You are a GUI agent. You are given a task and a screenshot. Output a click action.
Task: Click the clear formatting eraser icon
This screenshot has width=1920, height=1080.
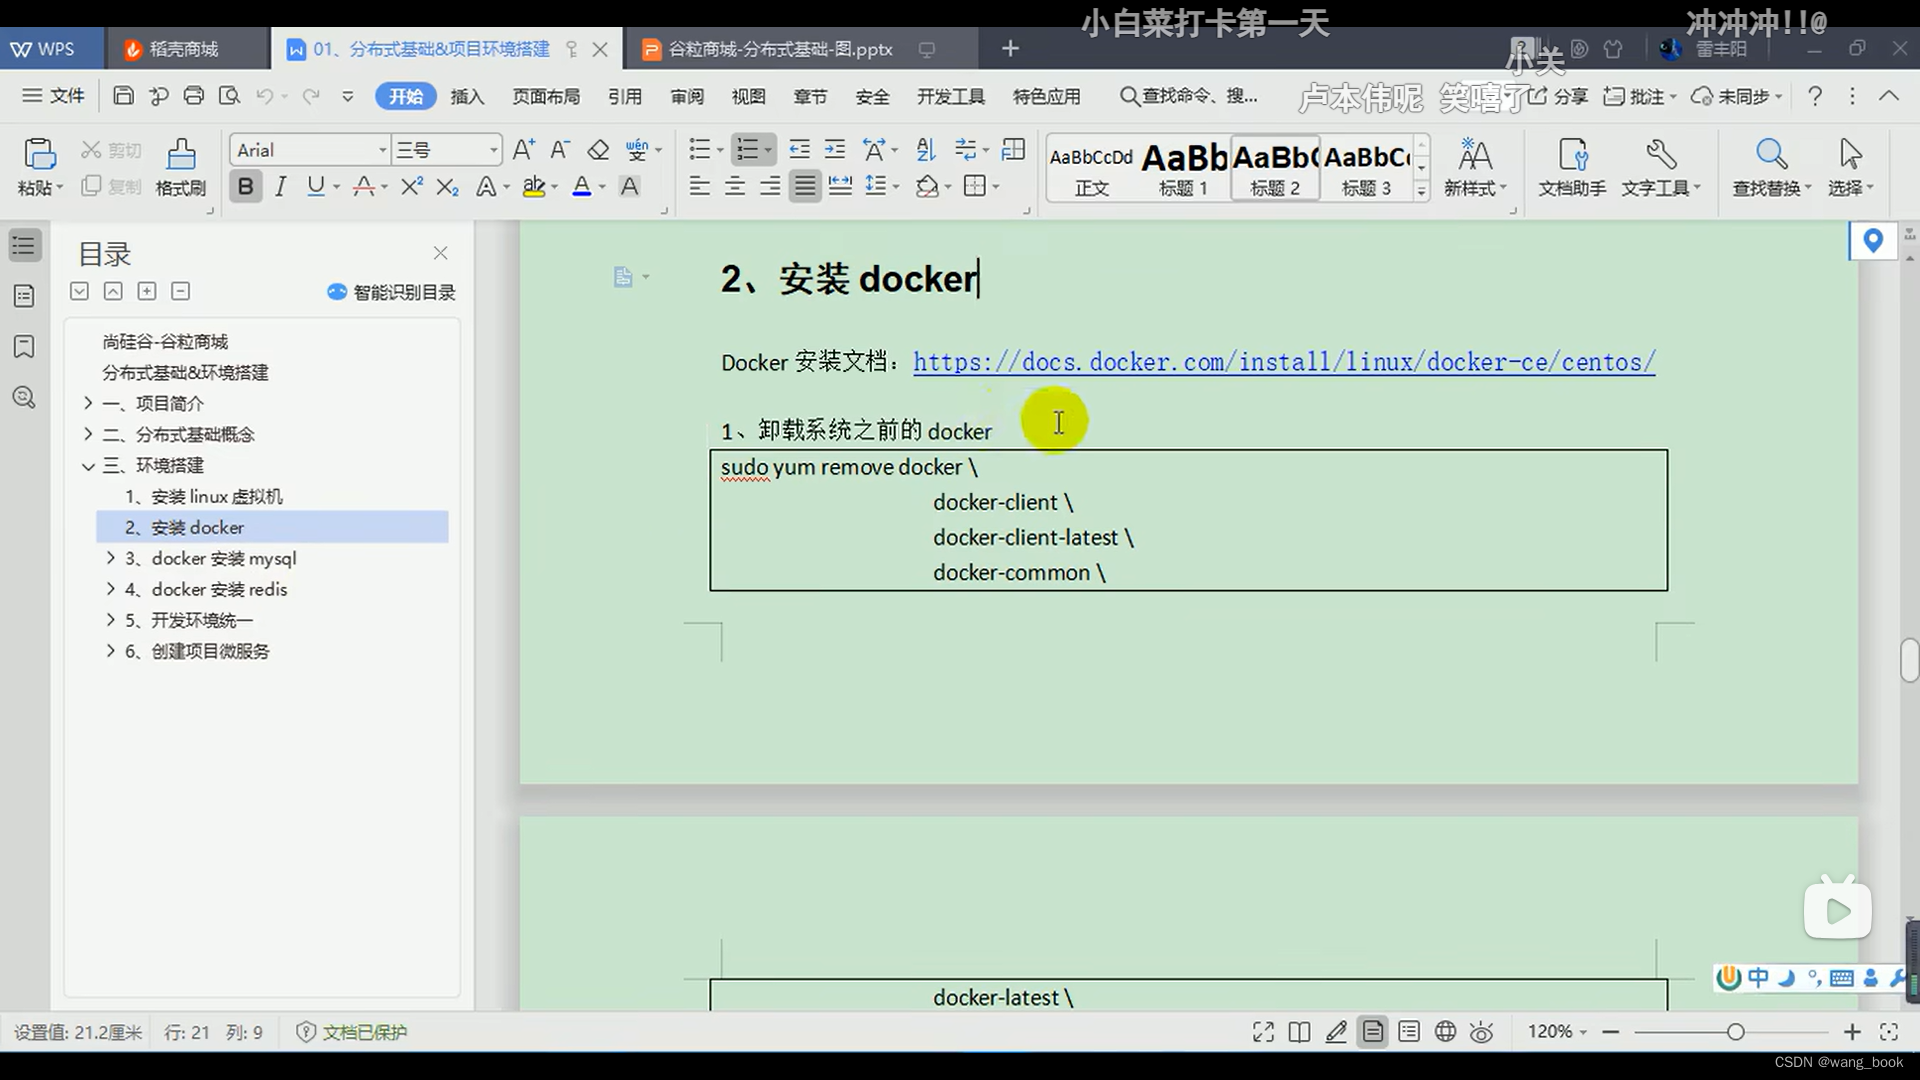click(598, 150)
